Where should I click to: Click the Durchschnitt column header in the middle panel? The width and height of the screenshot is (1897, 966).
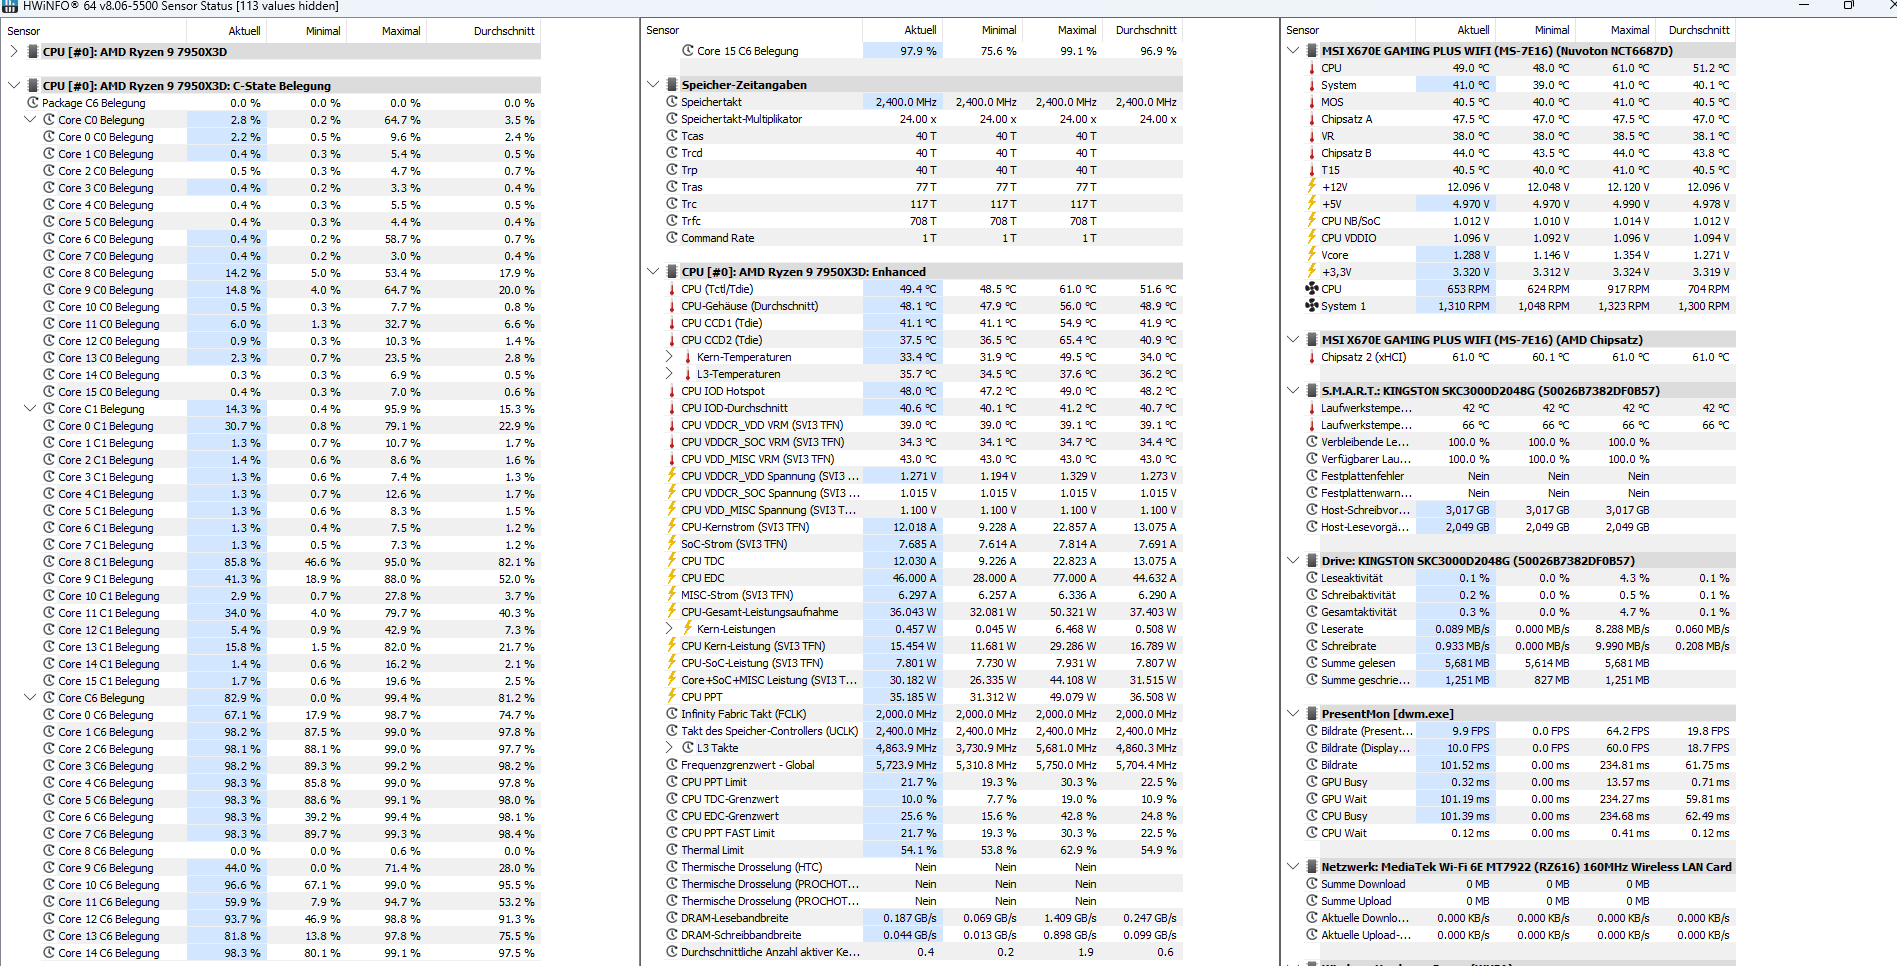[1146, 30]
